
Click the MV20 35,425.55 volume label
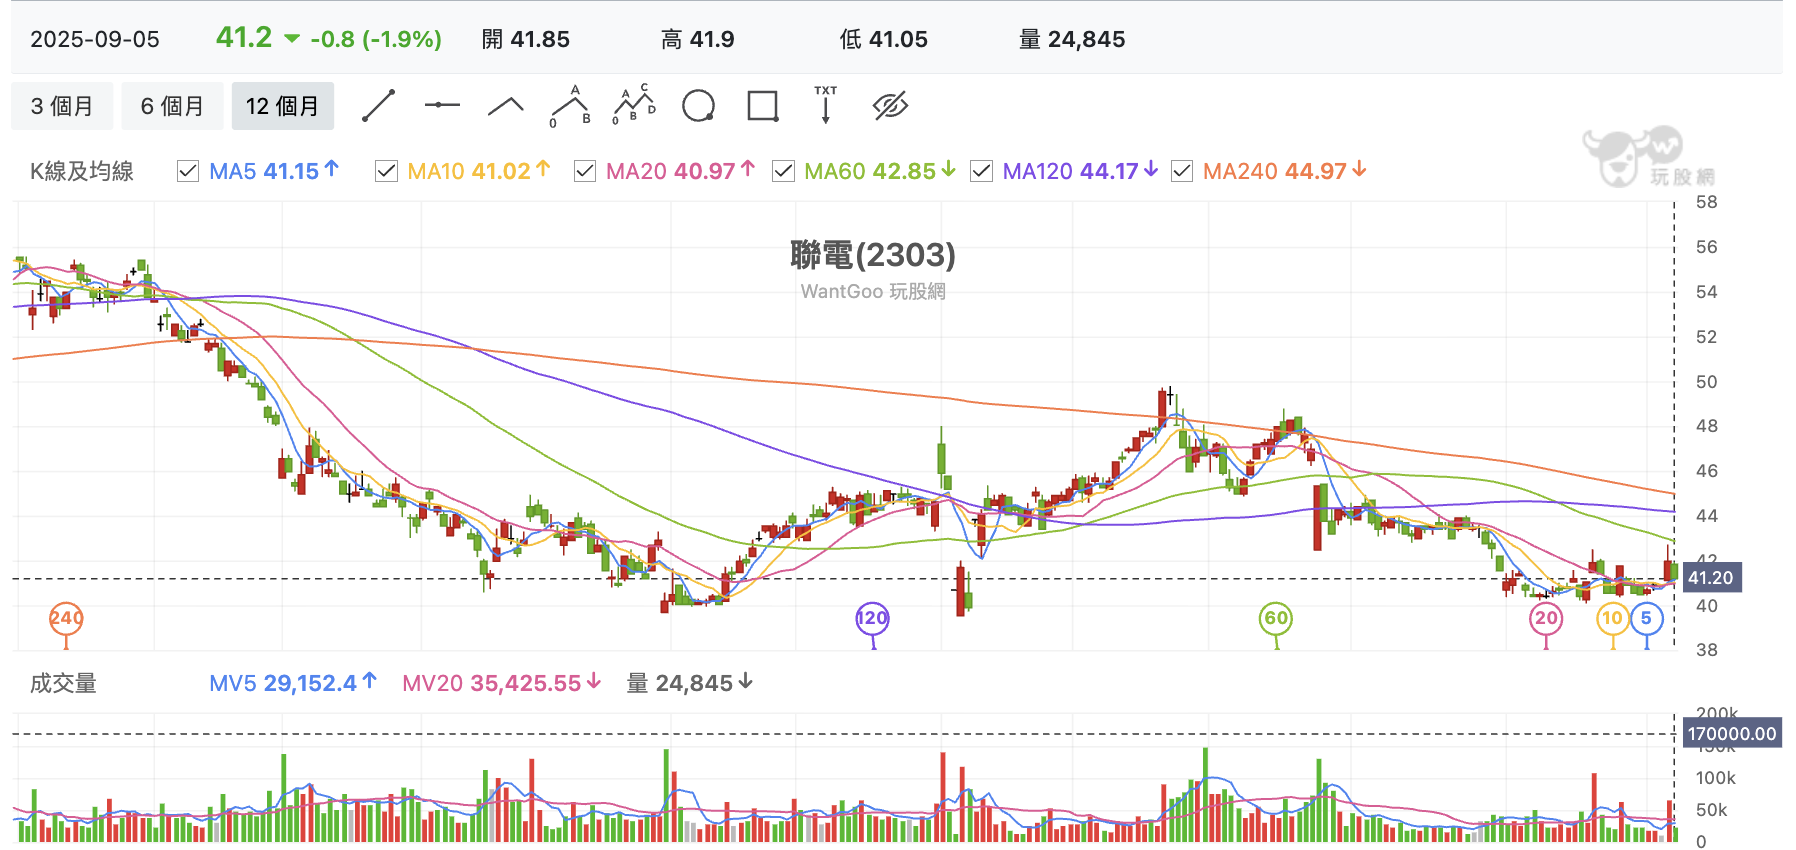492,683
